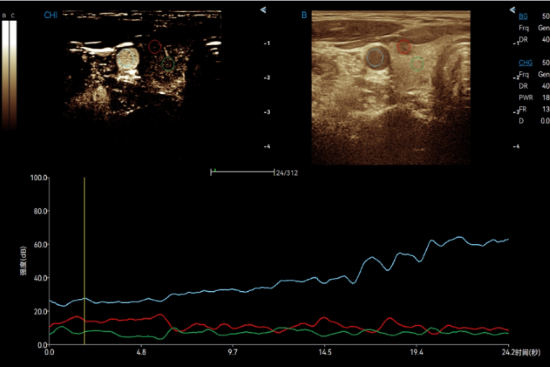Select the CHI image label
550x367 pixels.
pos(51,15)
